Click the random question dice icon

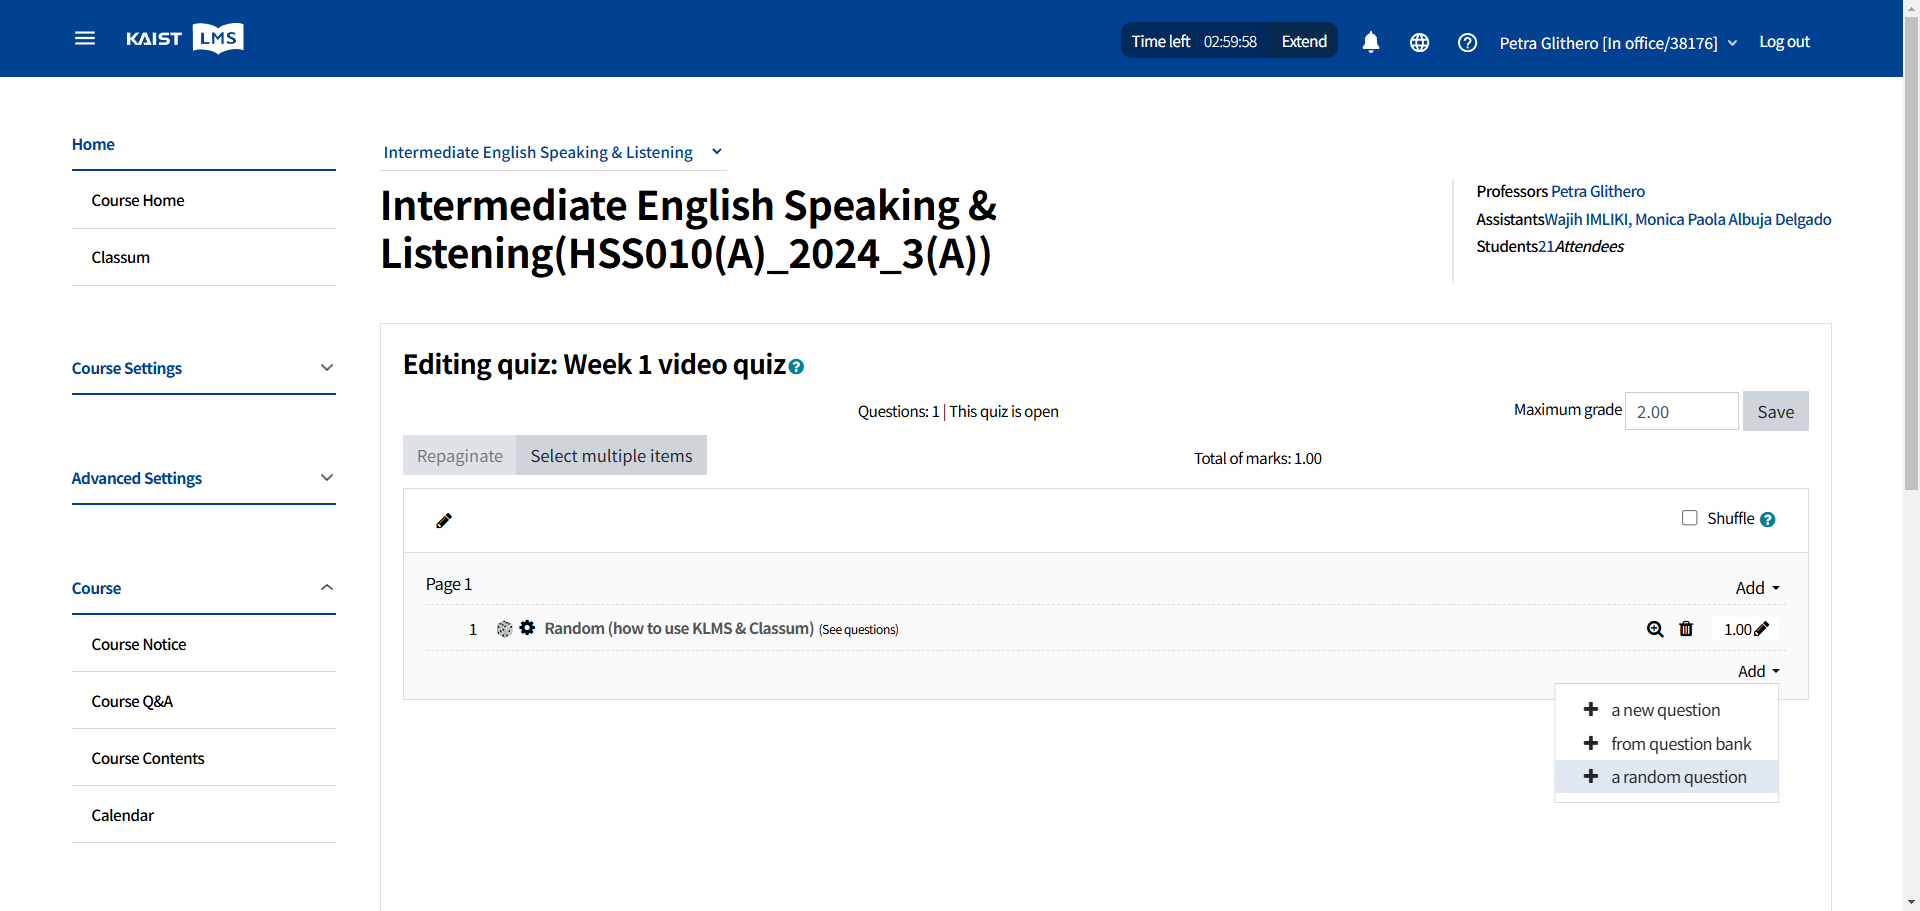tap(504, 628)
